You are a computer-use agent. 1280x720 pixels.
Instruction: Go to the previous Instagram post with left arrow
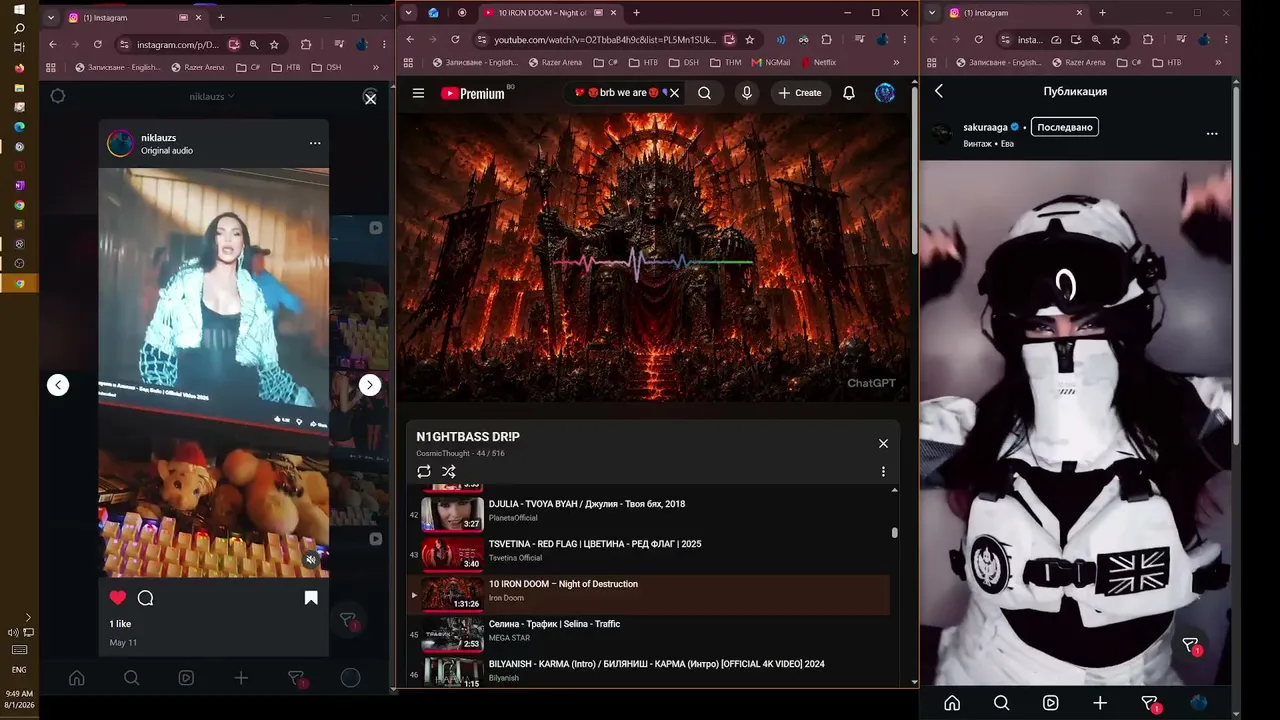click(58, 385)
